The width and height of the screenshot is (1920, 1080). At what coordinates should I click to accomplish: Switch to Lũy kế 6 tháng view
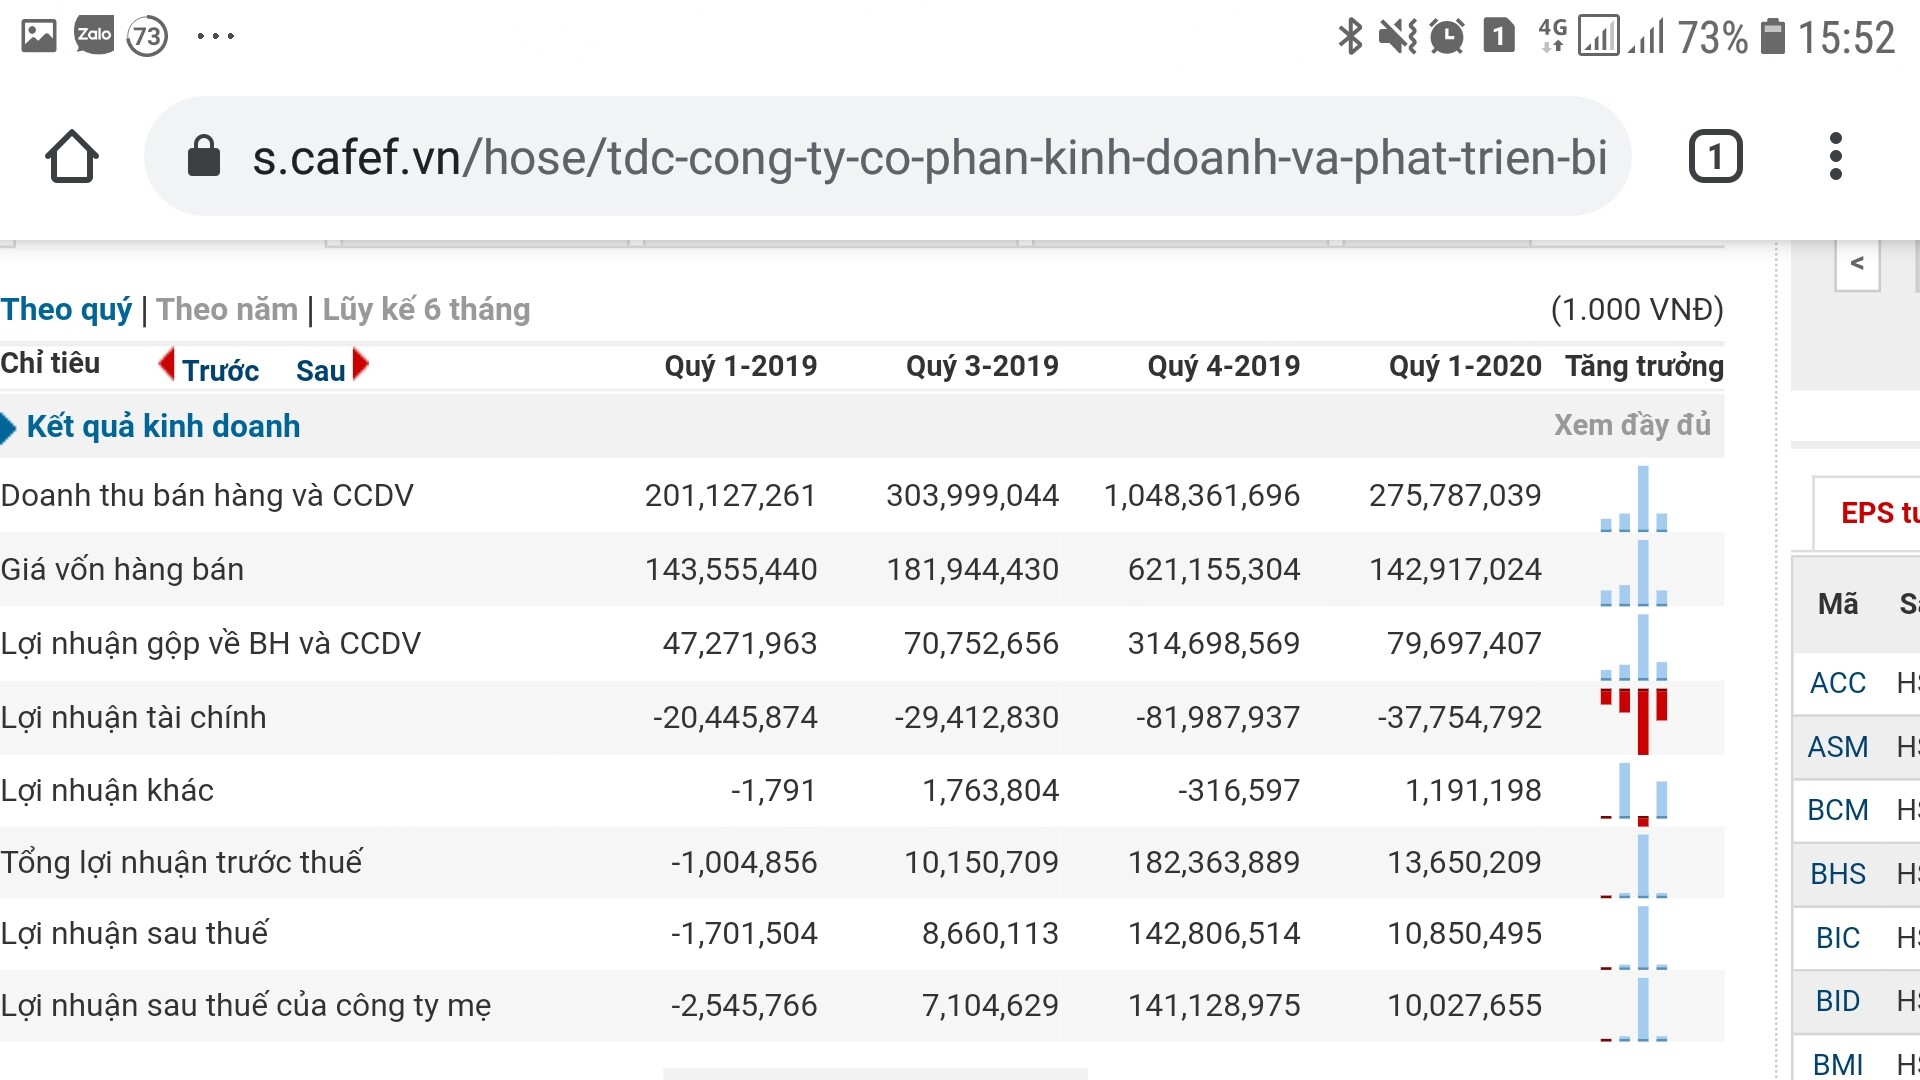point(426,310)
